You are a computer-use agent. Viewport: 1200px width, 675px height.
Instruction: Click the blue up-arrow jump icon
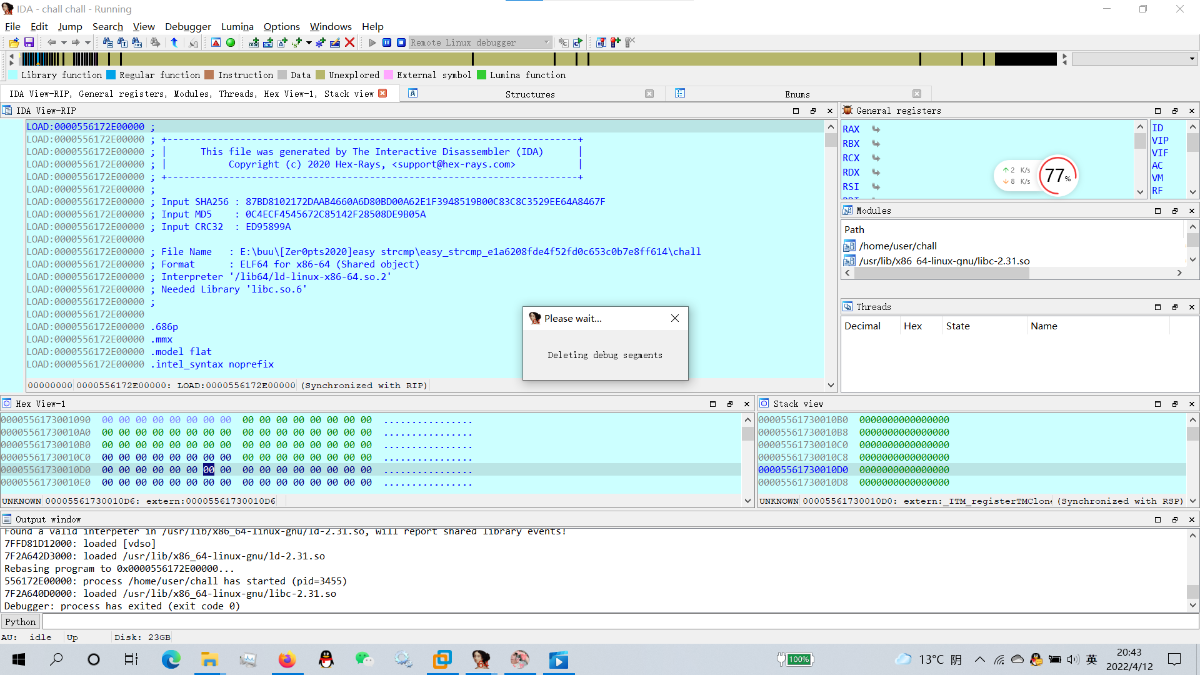pos(174,42)
